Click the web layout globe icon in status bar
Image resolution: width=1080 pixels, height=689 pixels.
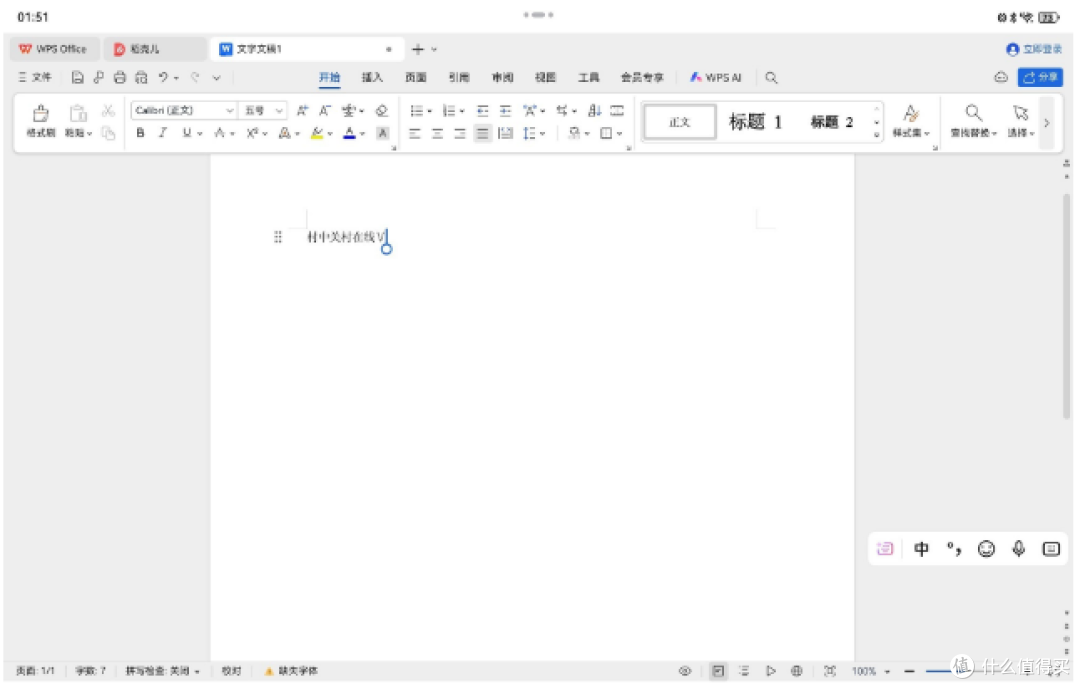[x=797, y=670]
